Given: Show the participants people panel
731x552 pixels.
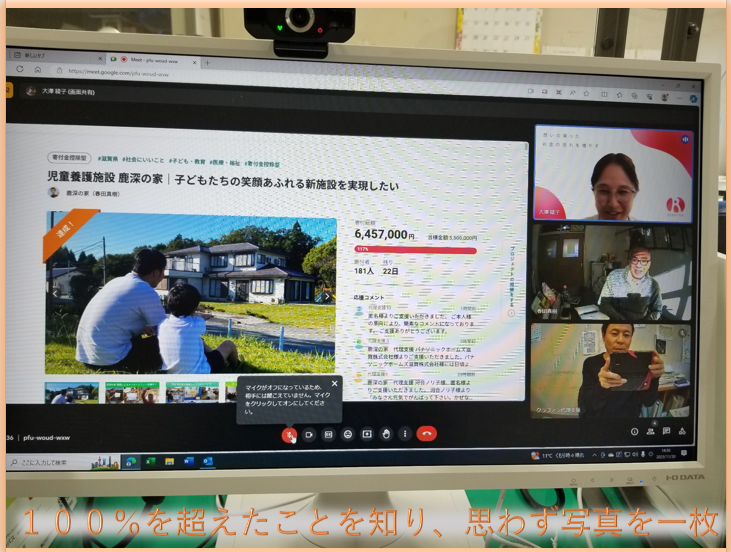Looking at the screenshot, I should 650,432.
